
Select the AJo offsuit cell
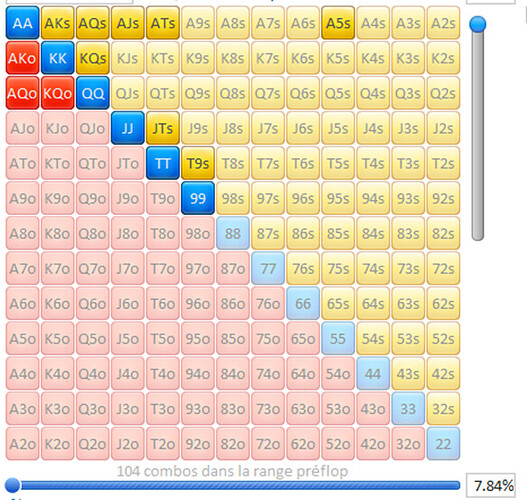23,128
